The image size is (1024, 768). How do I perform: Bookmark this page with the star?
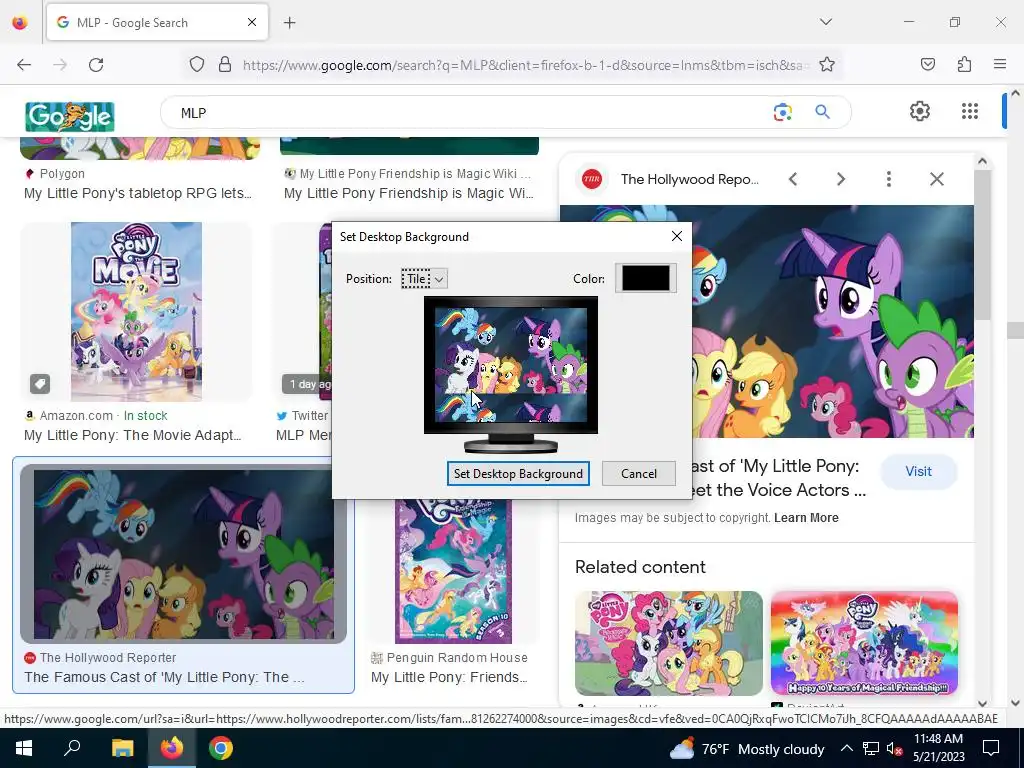click(x=827, y=65)
